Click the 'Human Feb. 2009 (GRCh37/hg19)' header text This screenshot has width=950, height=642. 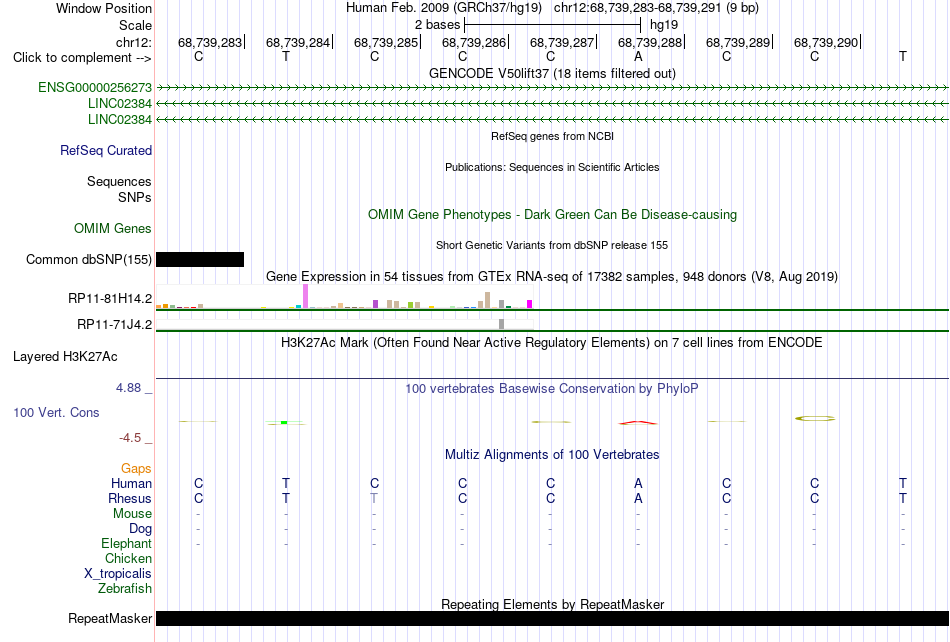443,8
